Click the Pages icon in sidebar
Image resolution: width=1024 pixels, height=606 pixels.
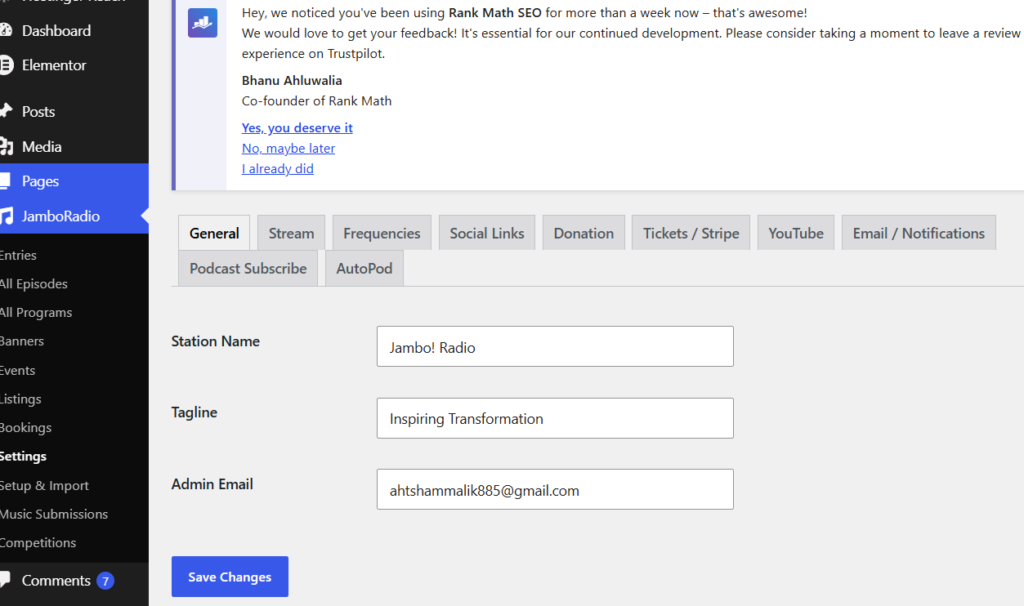pyautogui.click(x=5, y=181)
